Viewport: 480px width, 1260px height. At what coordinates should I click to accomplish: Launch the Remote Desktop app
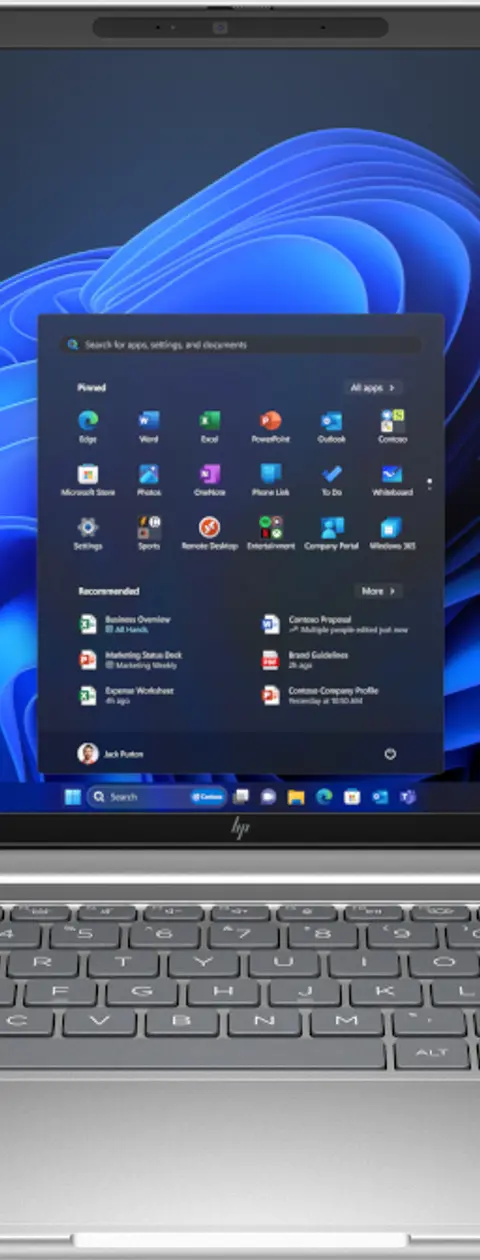tap(209, 533)
